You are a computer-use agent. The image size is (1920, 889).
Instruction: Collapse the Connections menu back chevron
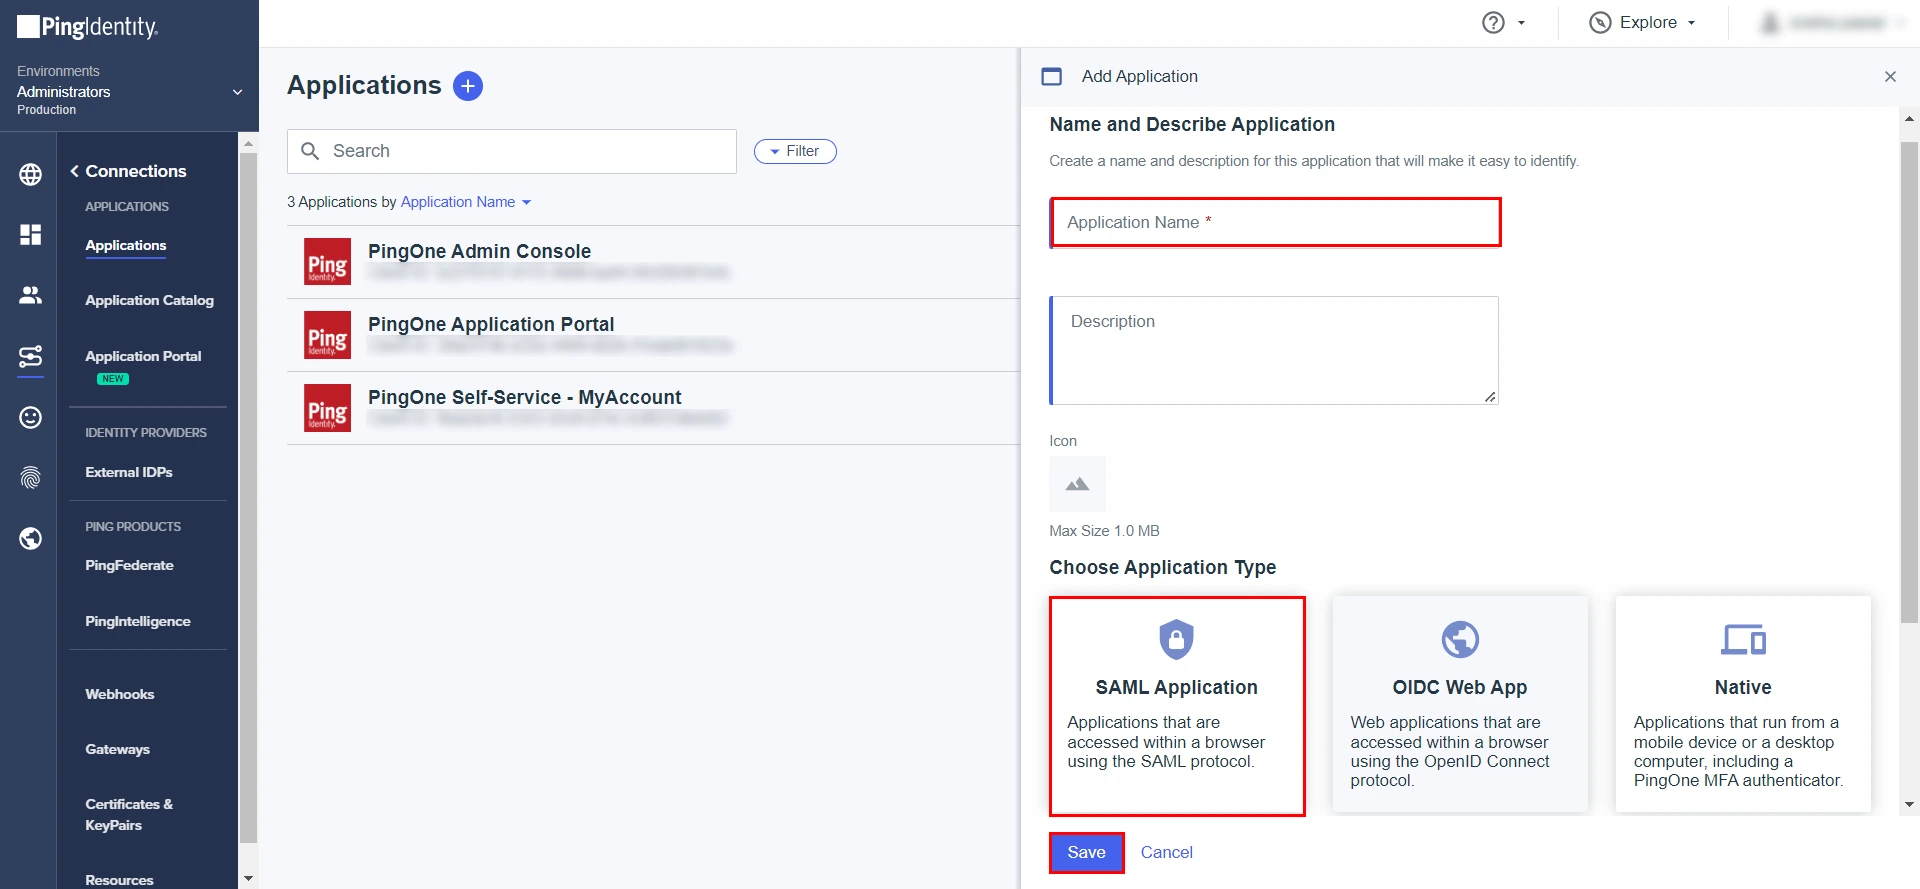point(75,171)
